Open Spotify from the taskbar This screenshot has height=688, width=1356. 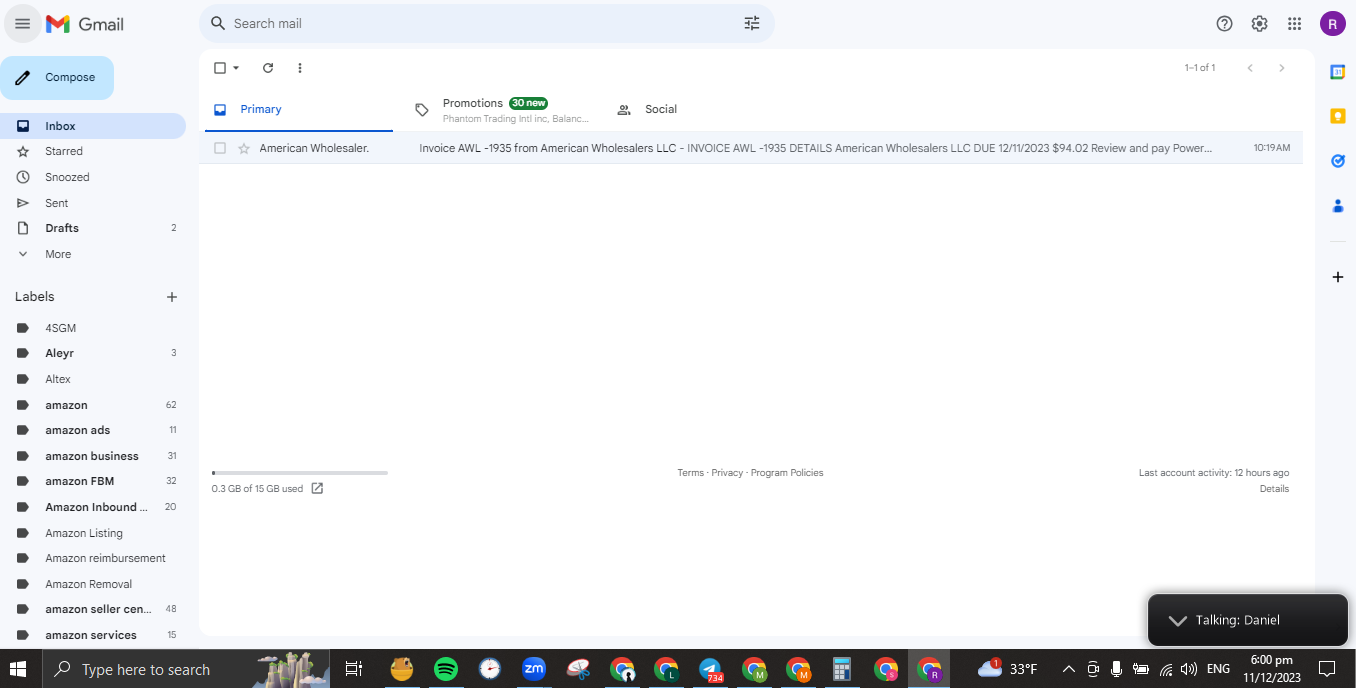pyautogui.click(x=446, y=669)
